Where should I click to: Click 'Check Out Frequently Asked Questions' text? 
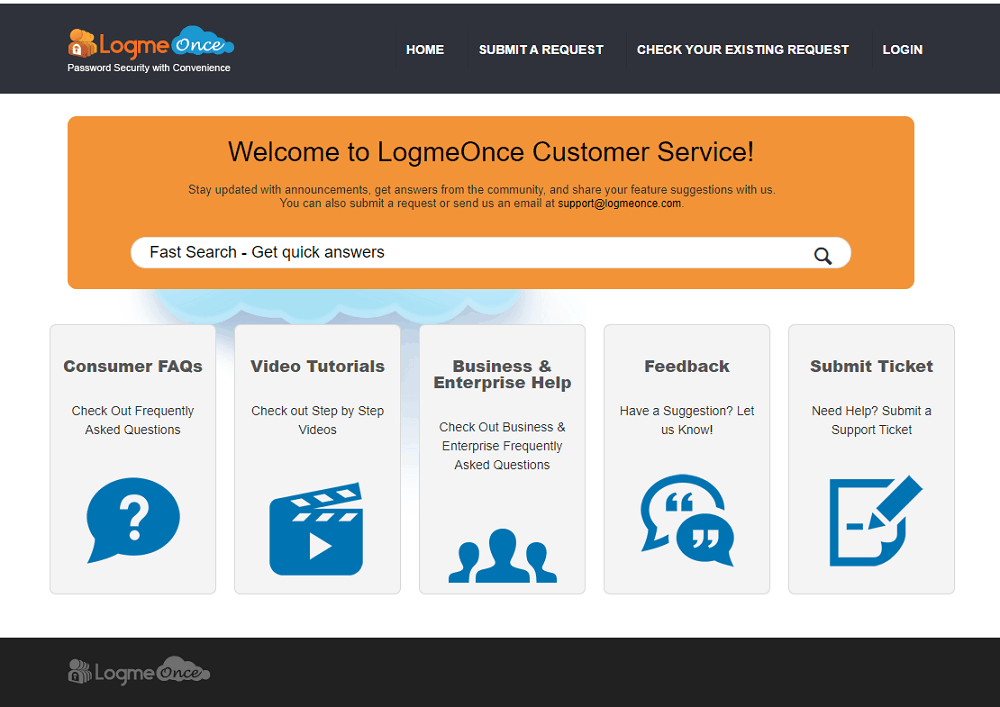click(133, 420)
